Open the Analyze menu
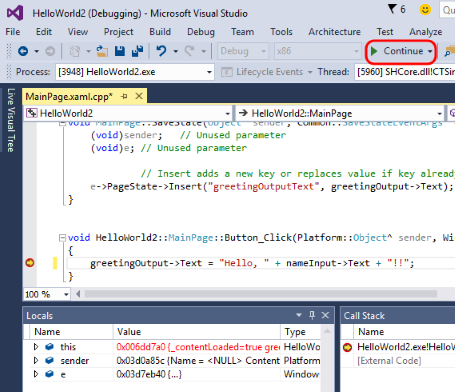Screen dimensions: 455x392 coord(426,32)
